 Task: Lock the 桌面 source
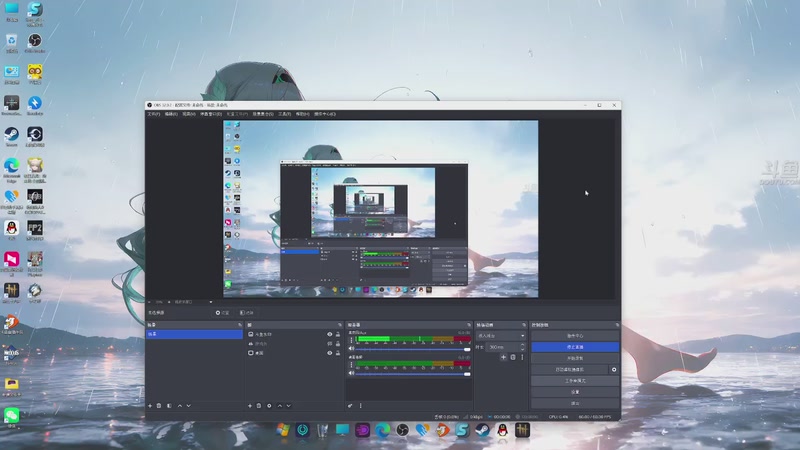(338, 353)
